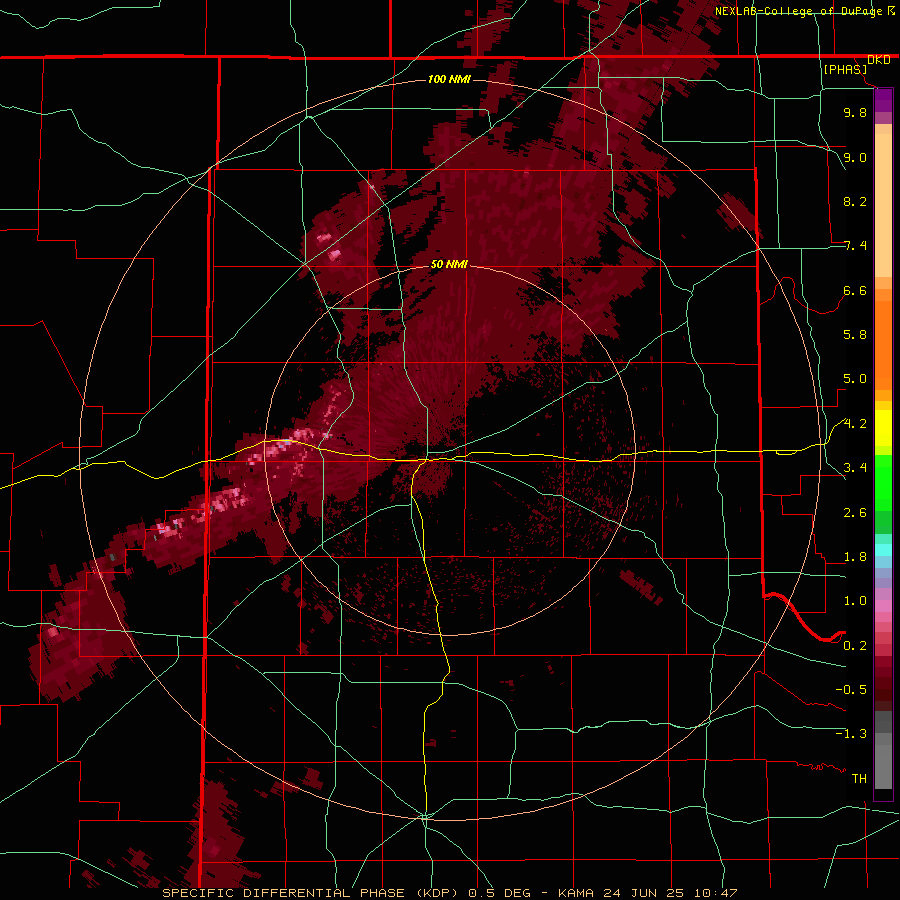The height and width of the screenshot is (900, 900).
Task: Click the DKD label above color scale
Action: [879, 60]
